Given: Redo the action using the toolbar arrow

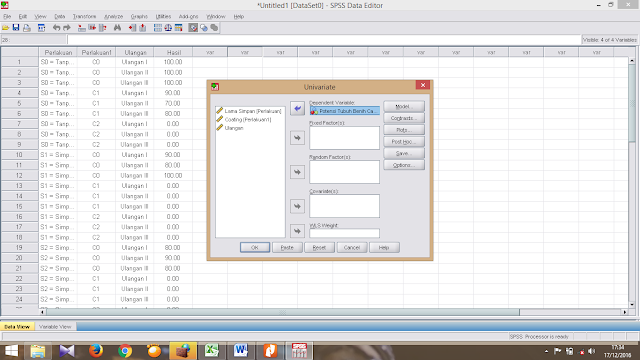Looking at the screenshot, I should [67, 28].
